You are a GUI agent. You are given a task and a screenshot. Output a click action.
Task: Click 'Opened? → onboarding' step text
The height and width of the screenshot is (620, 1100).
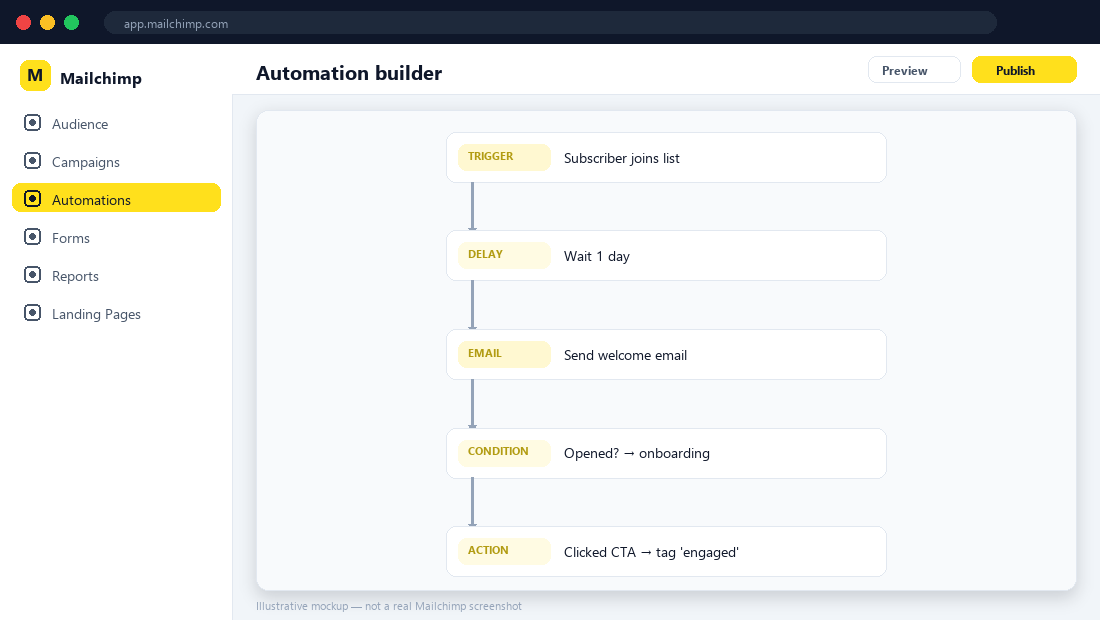click(637, 454)
